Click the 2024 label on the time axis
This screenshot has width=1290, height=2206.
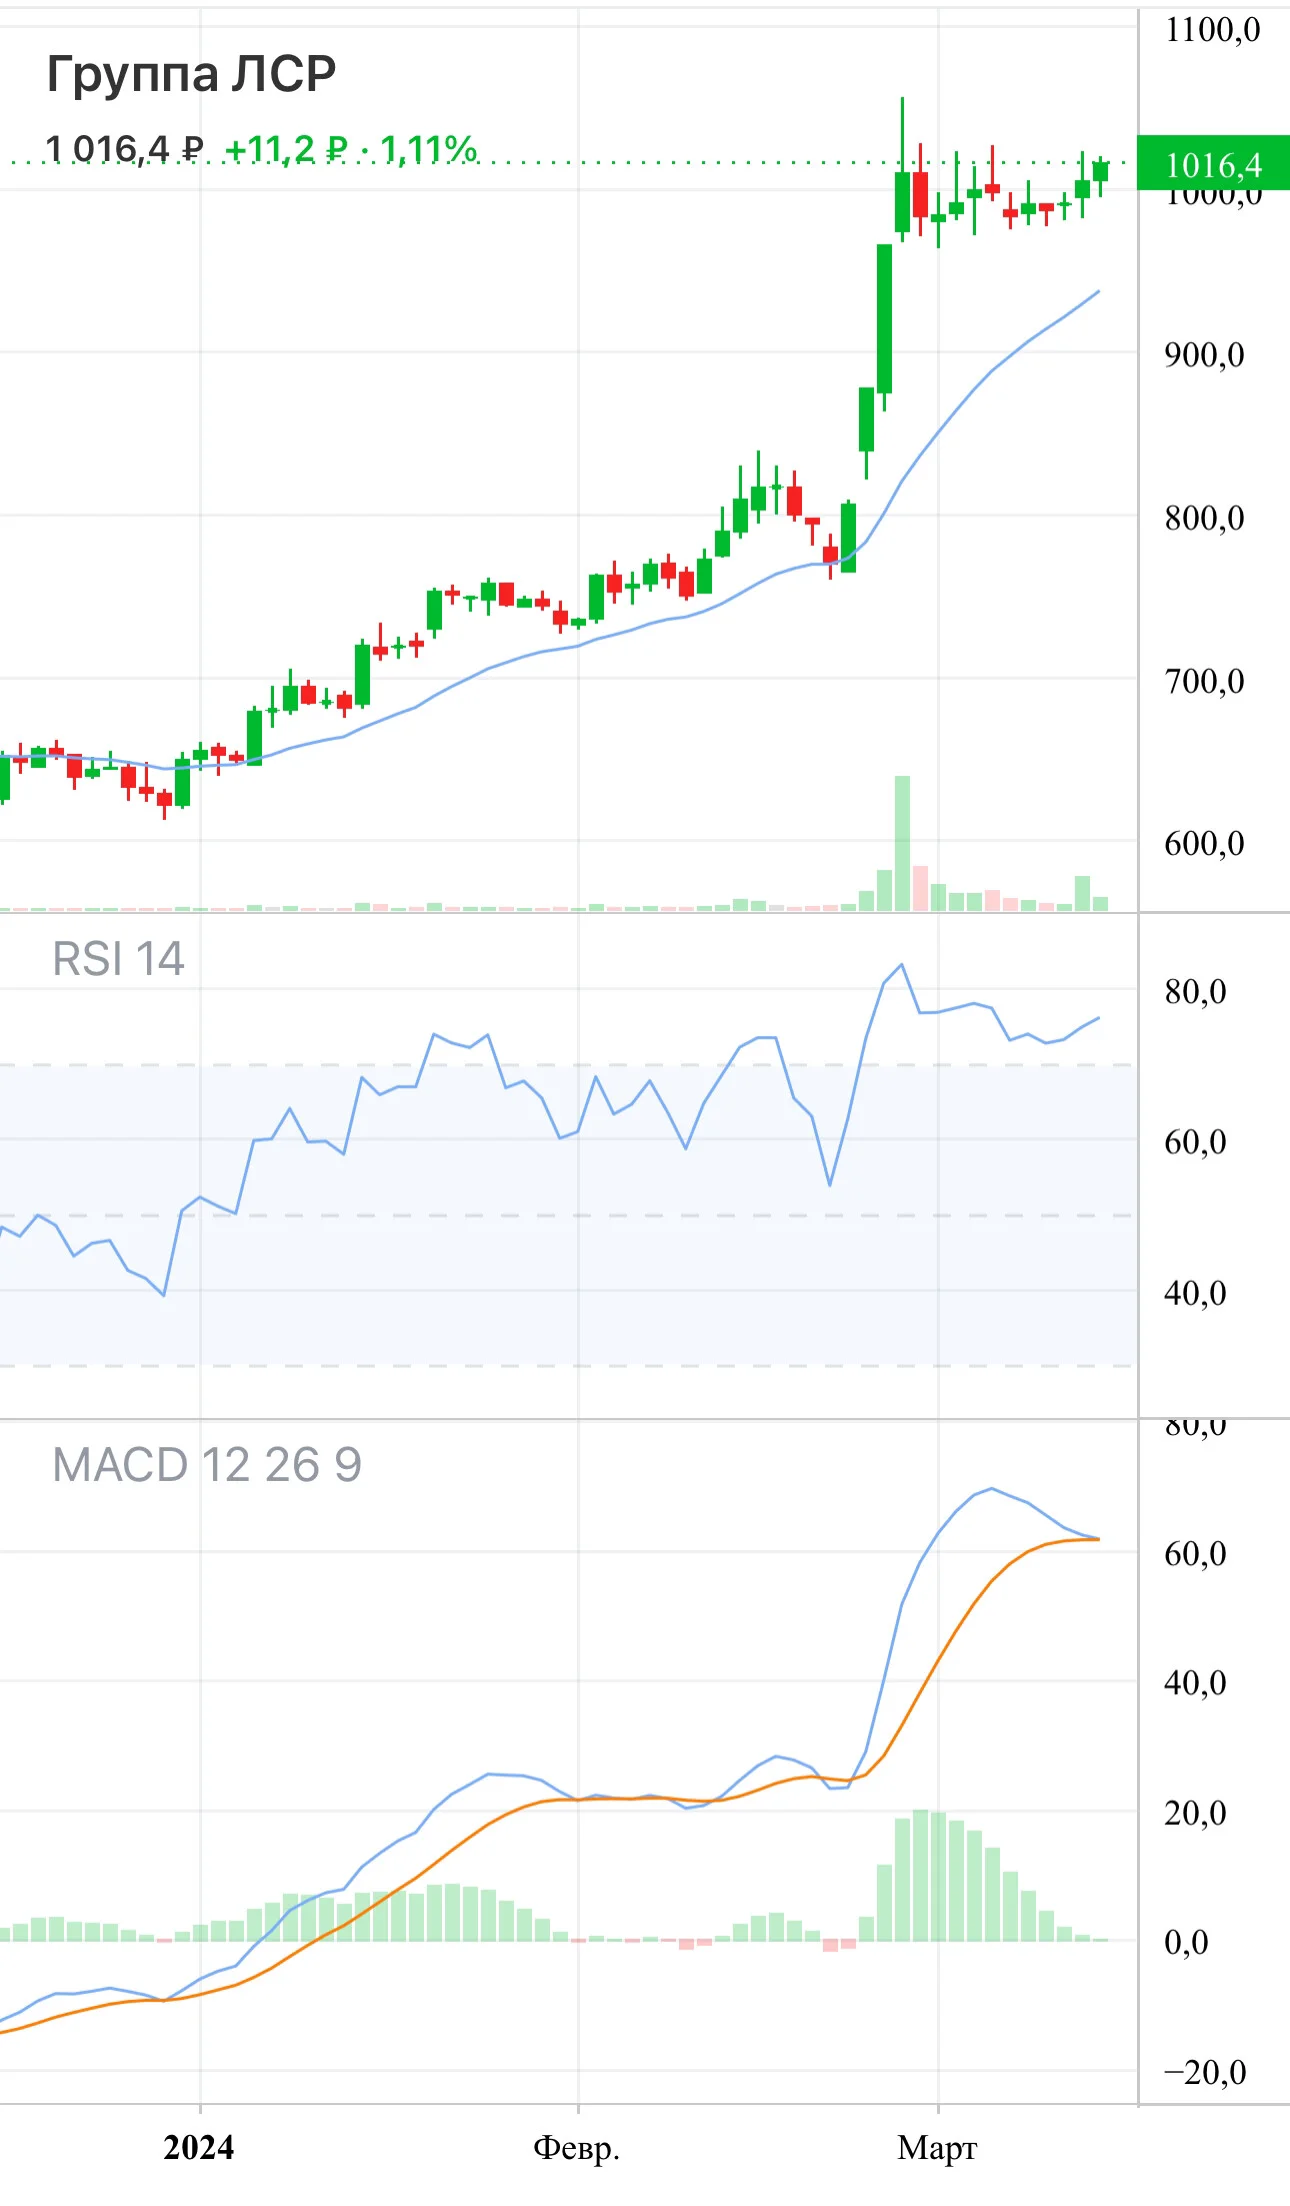(x=199, y=2146)
